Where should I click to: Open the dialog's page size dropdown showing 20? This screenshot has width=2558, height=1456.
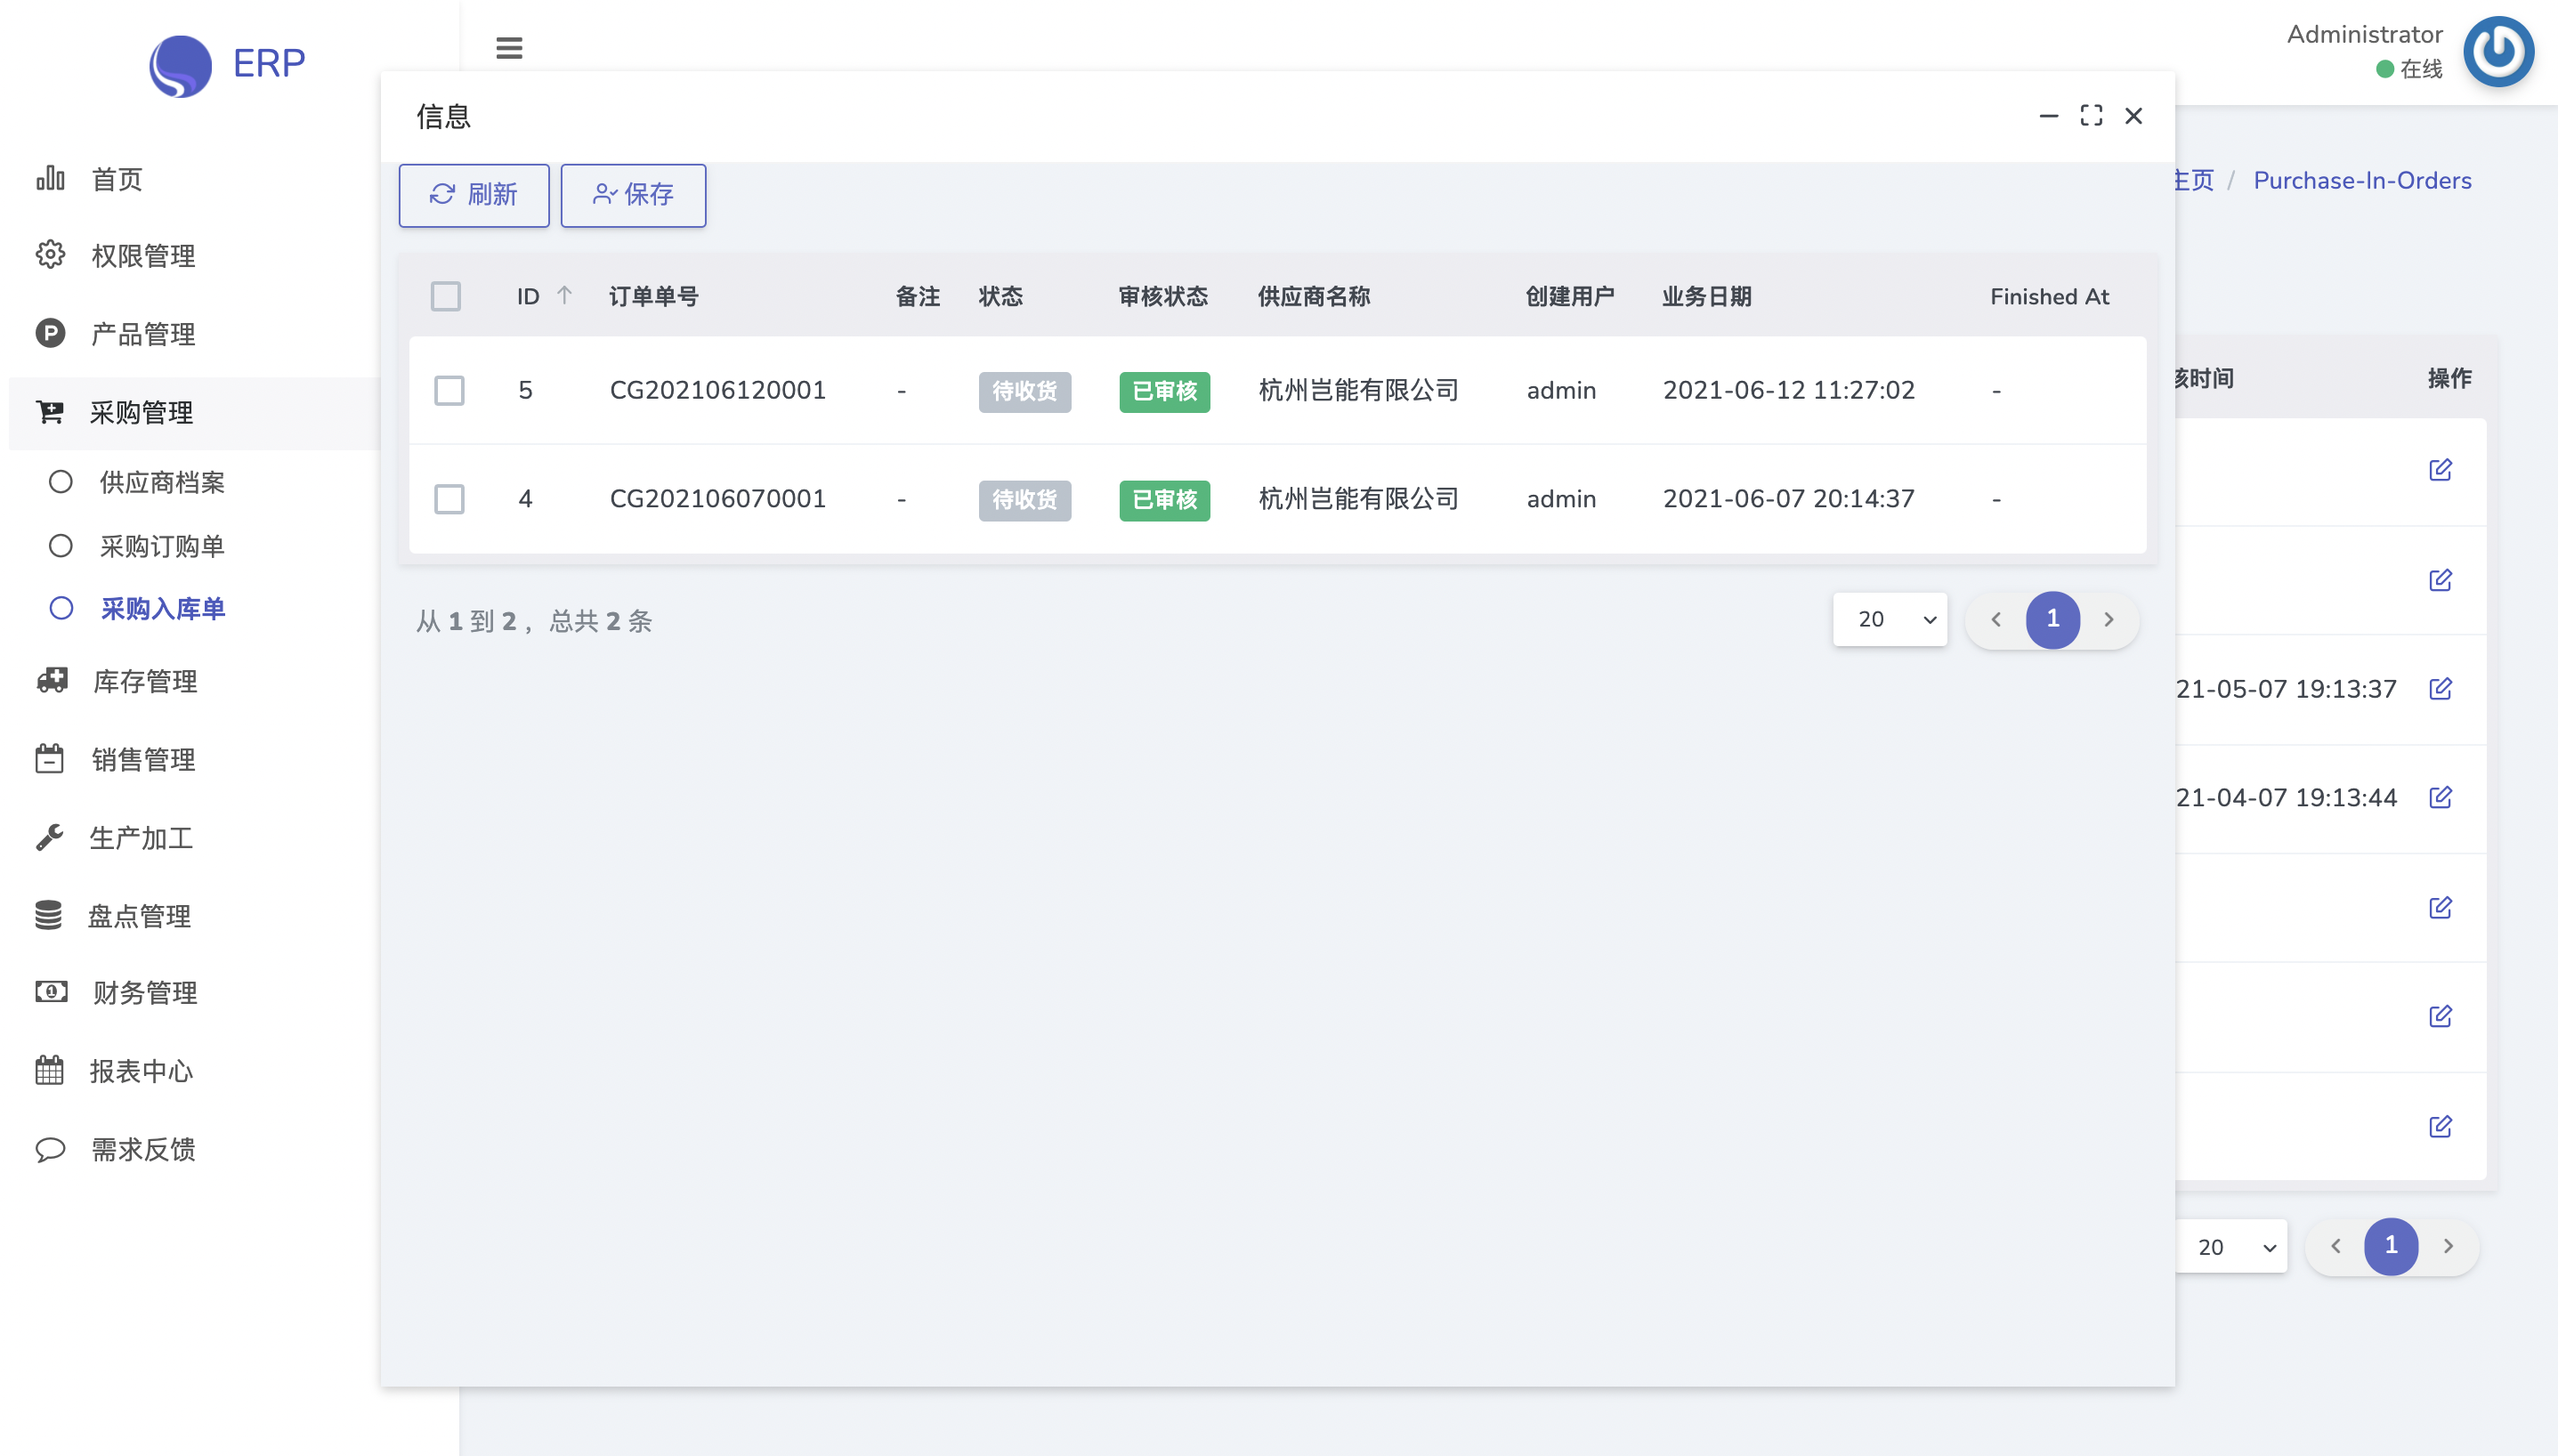[1889, 619]
